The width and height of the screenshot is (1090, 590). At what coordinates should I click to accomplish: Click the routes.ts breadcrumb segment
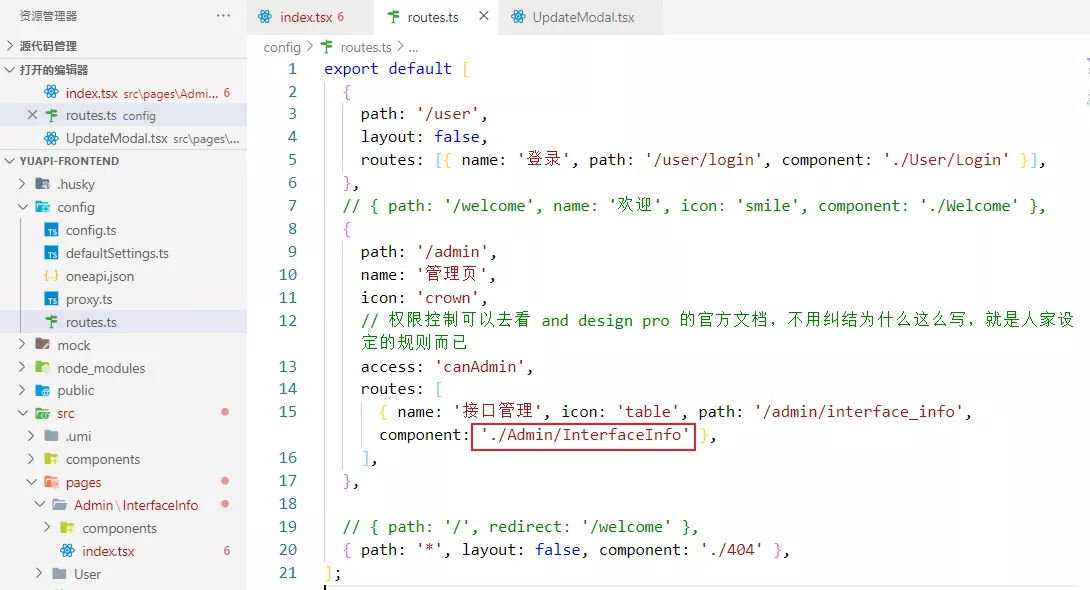[366, 47]
